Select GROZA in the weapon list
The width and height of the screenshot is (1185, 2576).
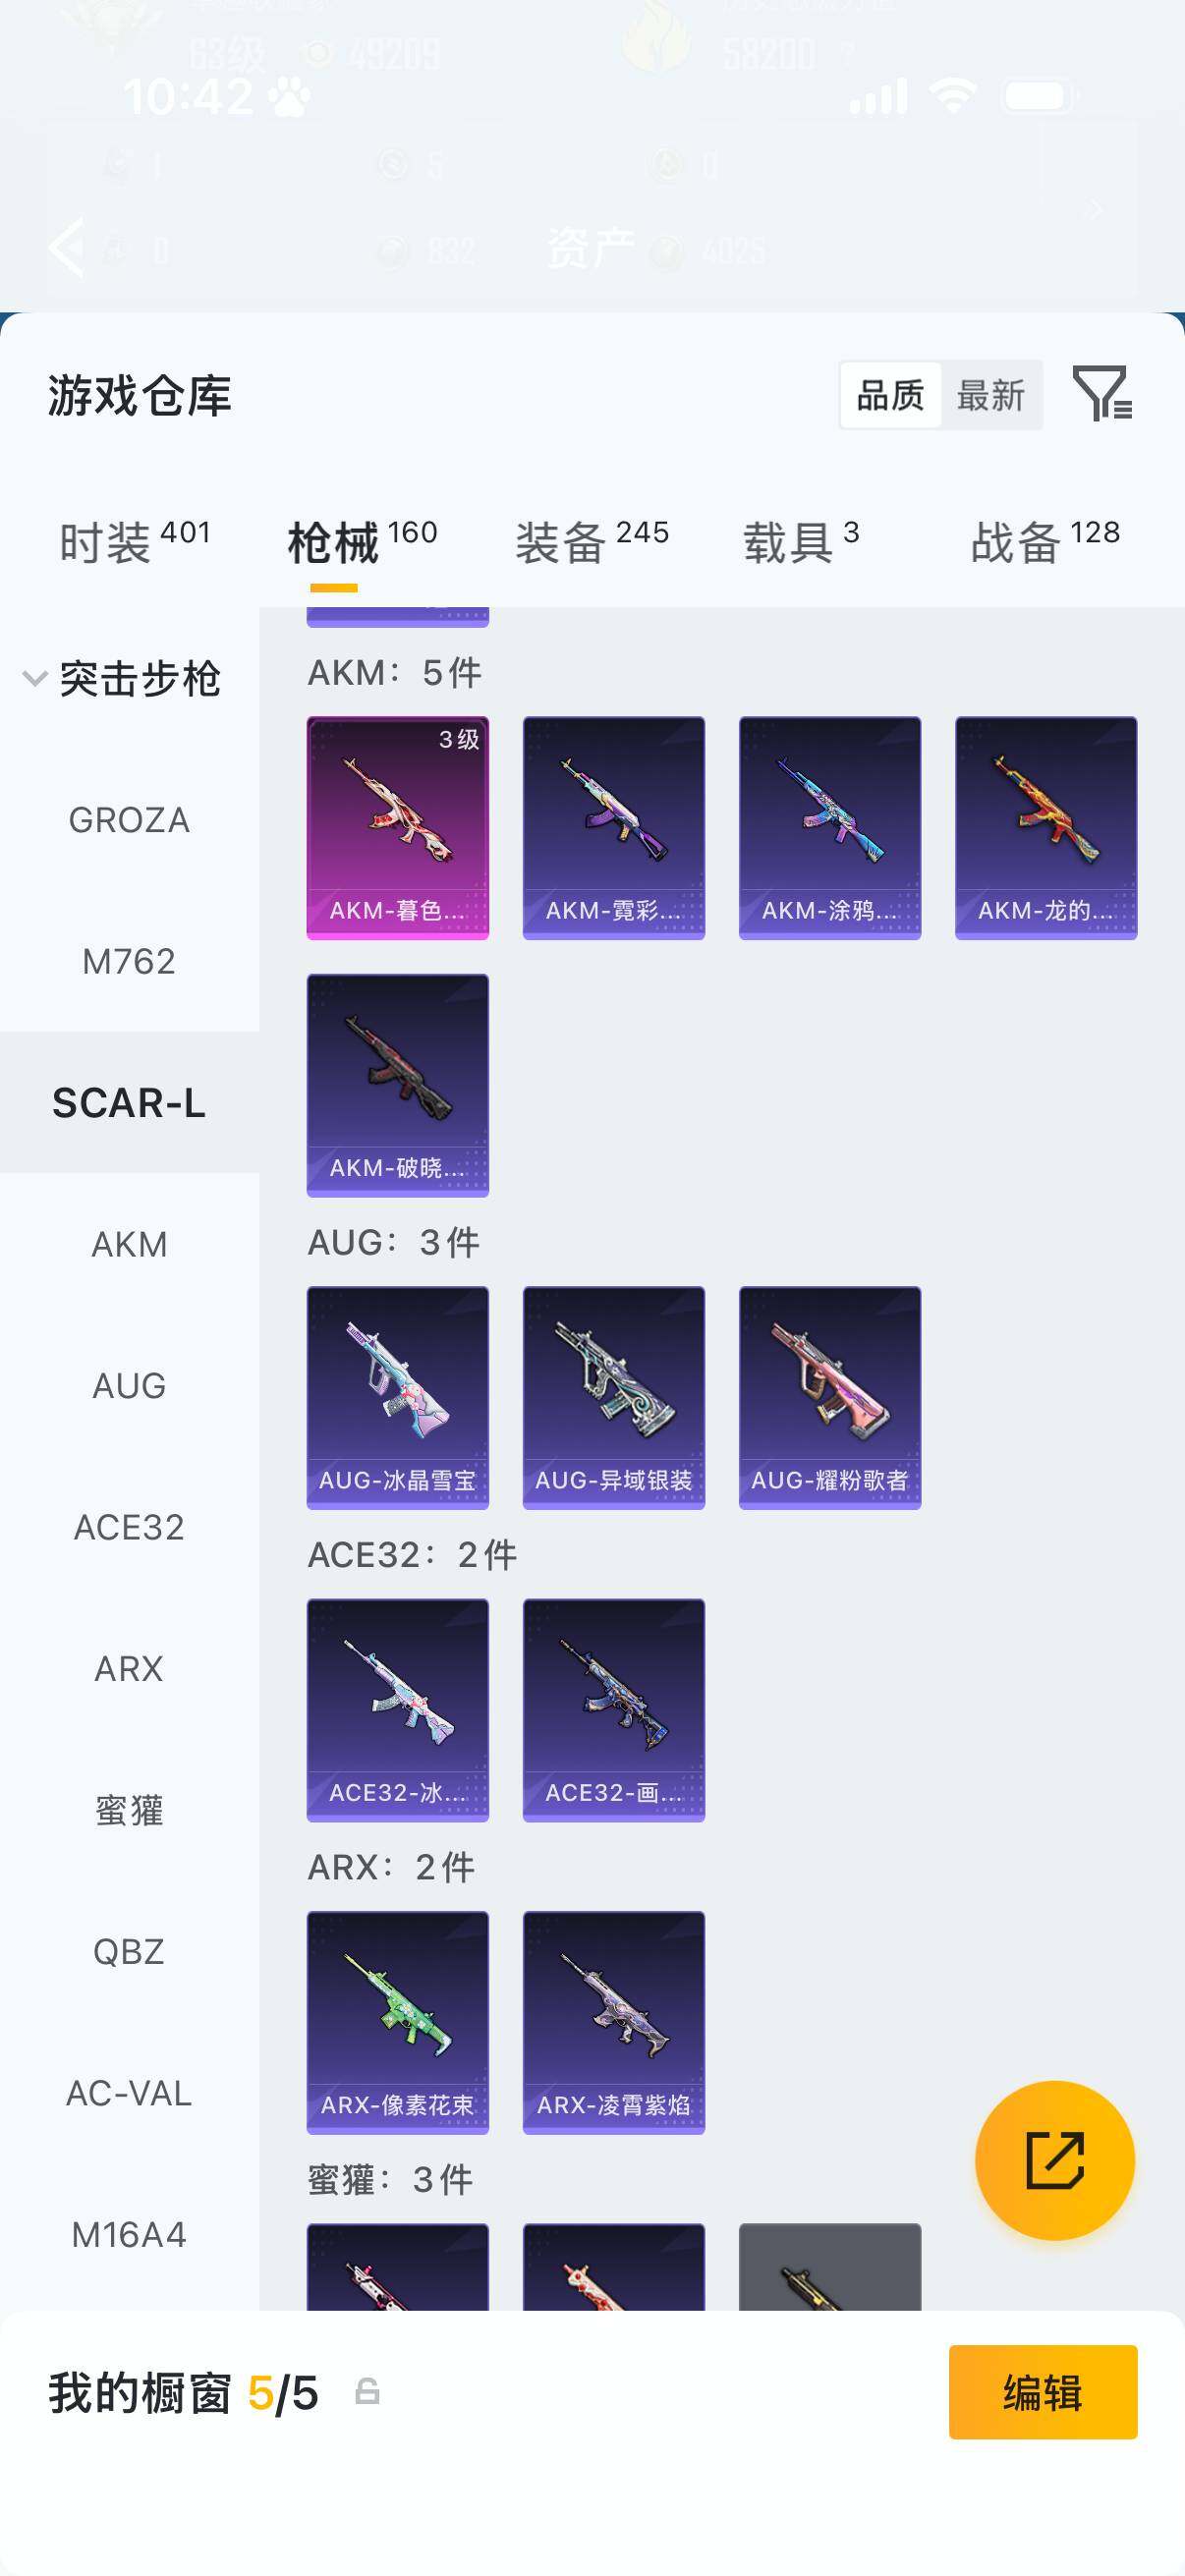point(129,820)
